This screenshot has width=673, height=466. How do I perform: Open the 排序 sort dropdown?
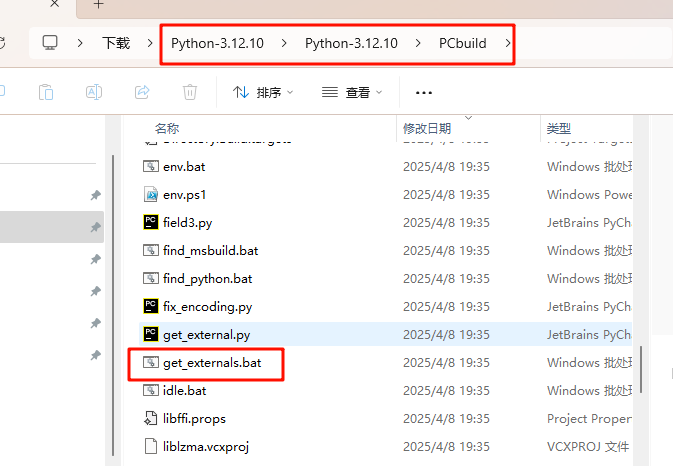[263, 92]
